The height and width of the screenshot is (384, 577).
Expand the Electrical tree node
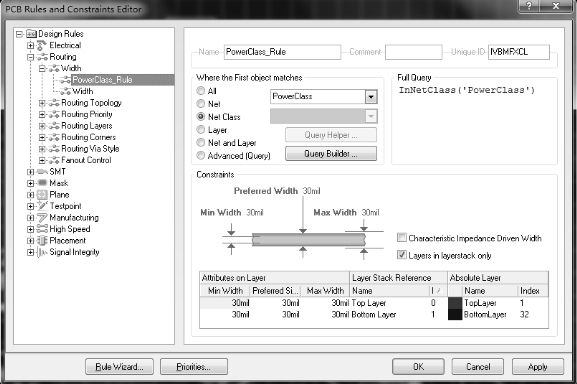pyautogui.click(x=31, y=46)
